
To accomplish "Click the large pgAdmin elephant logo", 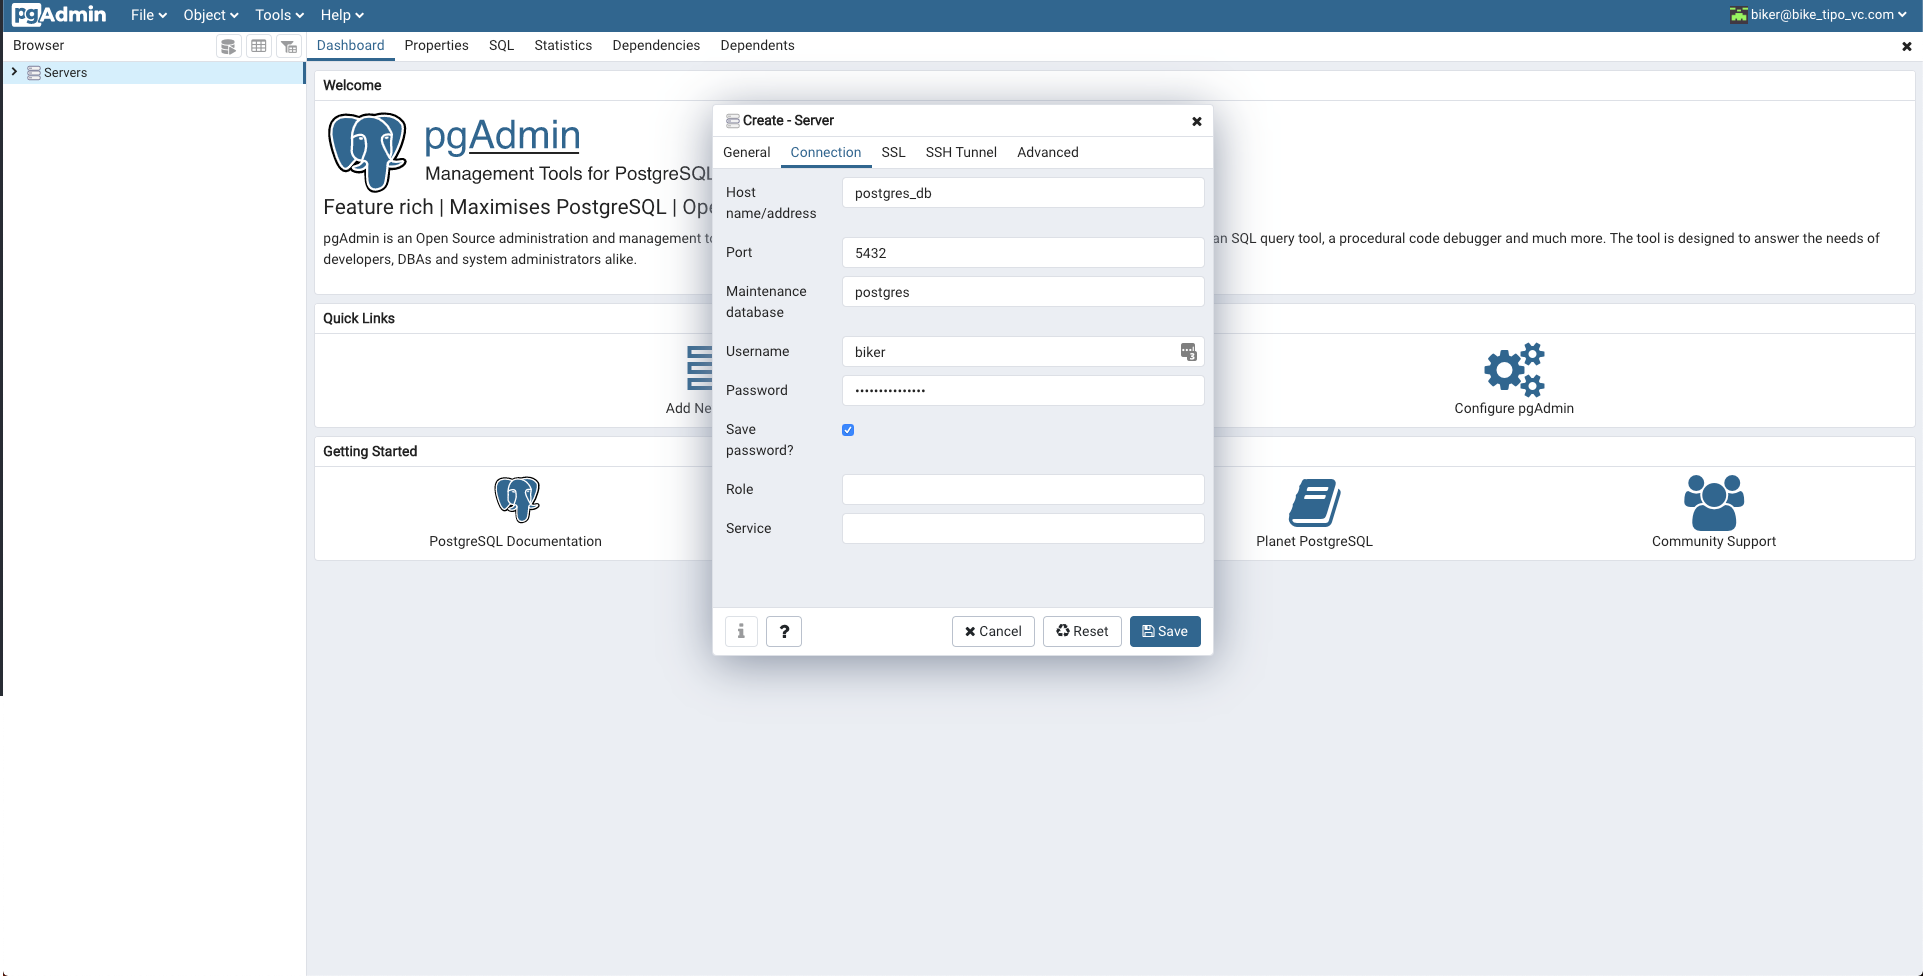I will coord(368,152).
